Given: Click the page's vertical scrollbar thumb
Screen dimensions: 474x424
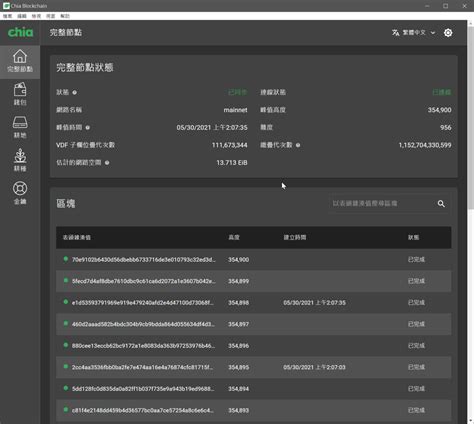Looking at the screenshot, I should click(x=470, y=118).
